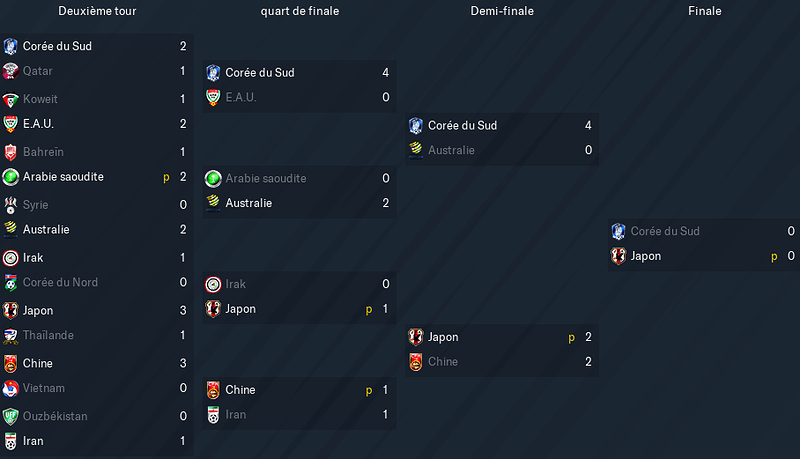Image resolution: width=800 pixels, height=459 pixels.
Task: Click the Deuxième tour column header
Action: pyautogui.click(x=97, y=11)
